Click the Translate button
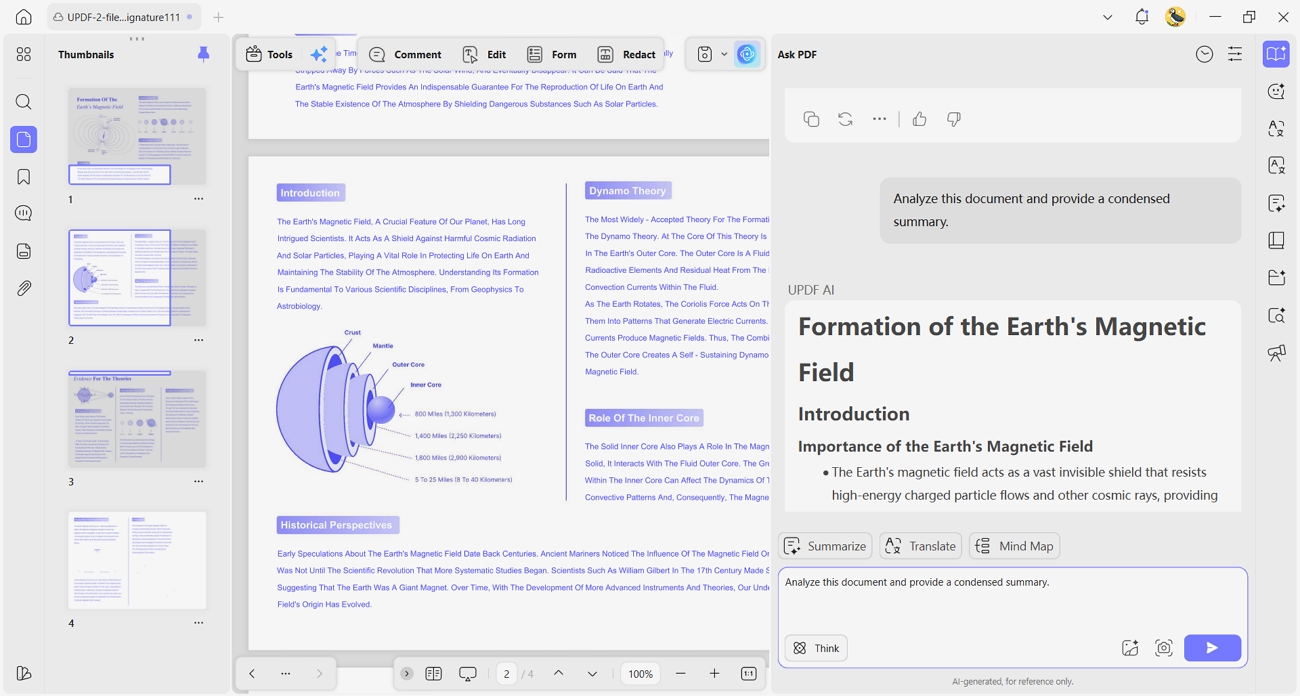 [x=920, y=546]
